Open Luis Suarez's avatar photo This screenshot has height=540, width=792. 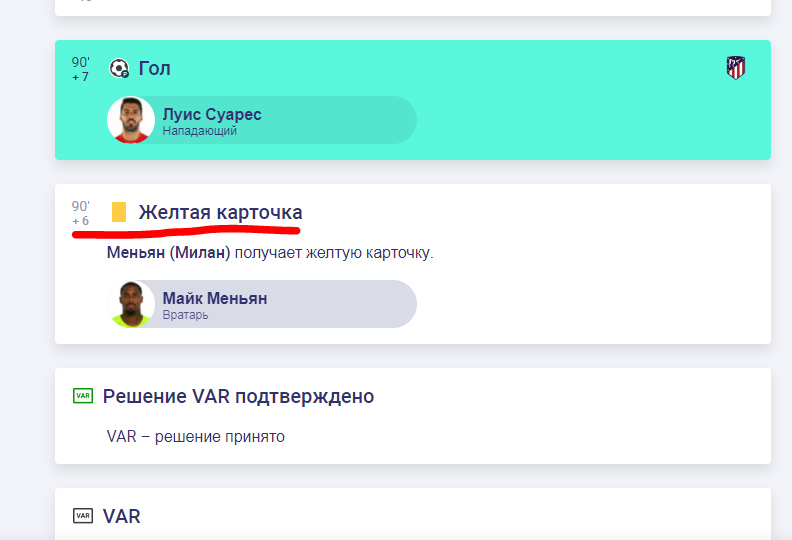tap(131, 120)
